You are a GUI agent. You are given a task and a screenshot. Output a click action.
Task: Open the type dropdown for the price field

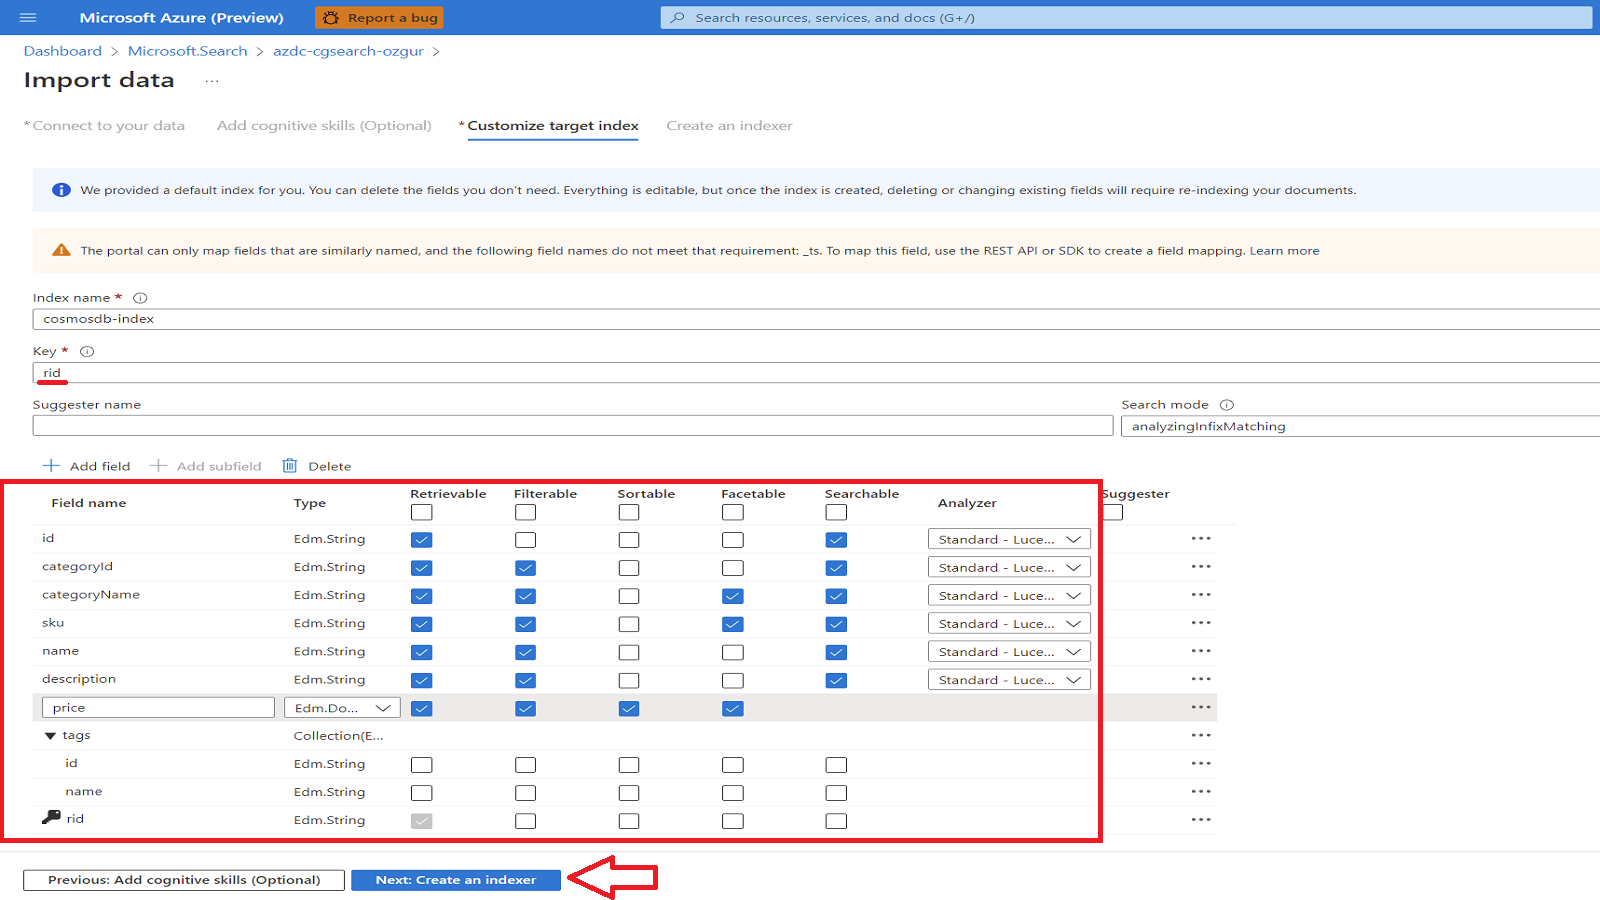coord(342,707)
